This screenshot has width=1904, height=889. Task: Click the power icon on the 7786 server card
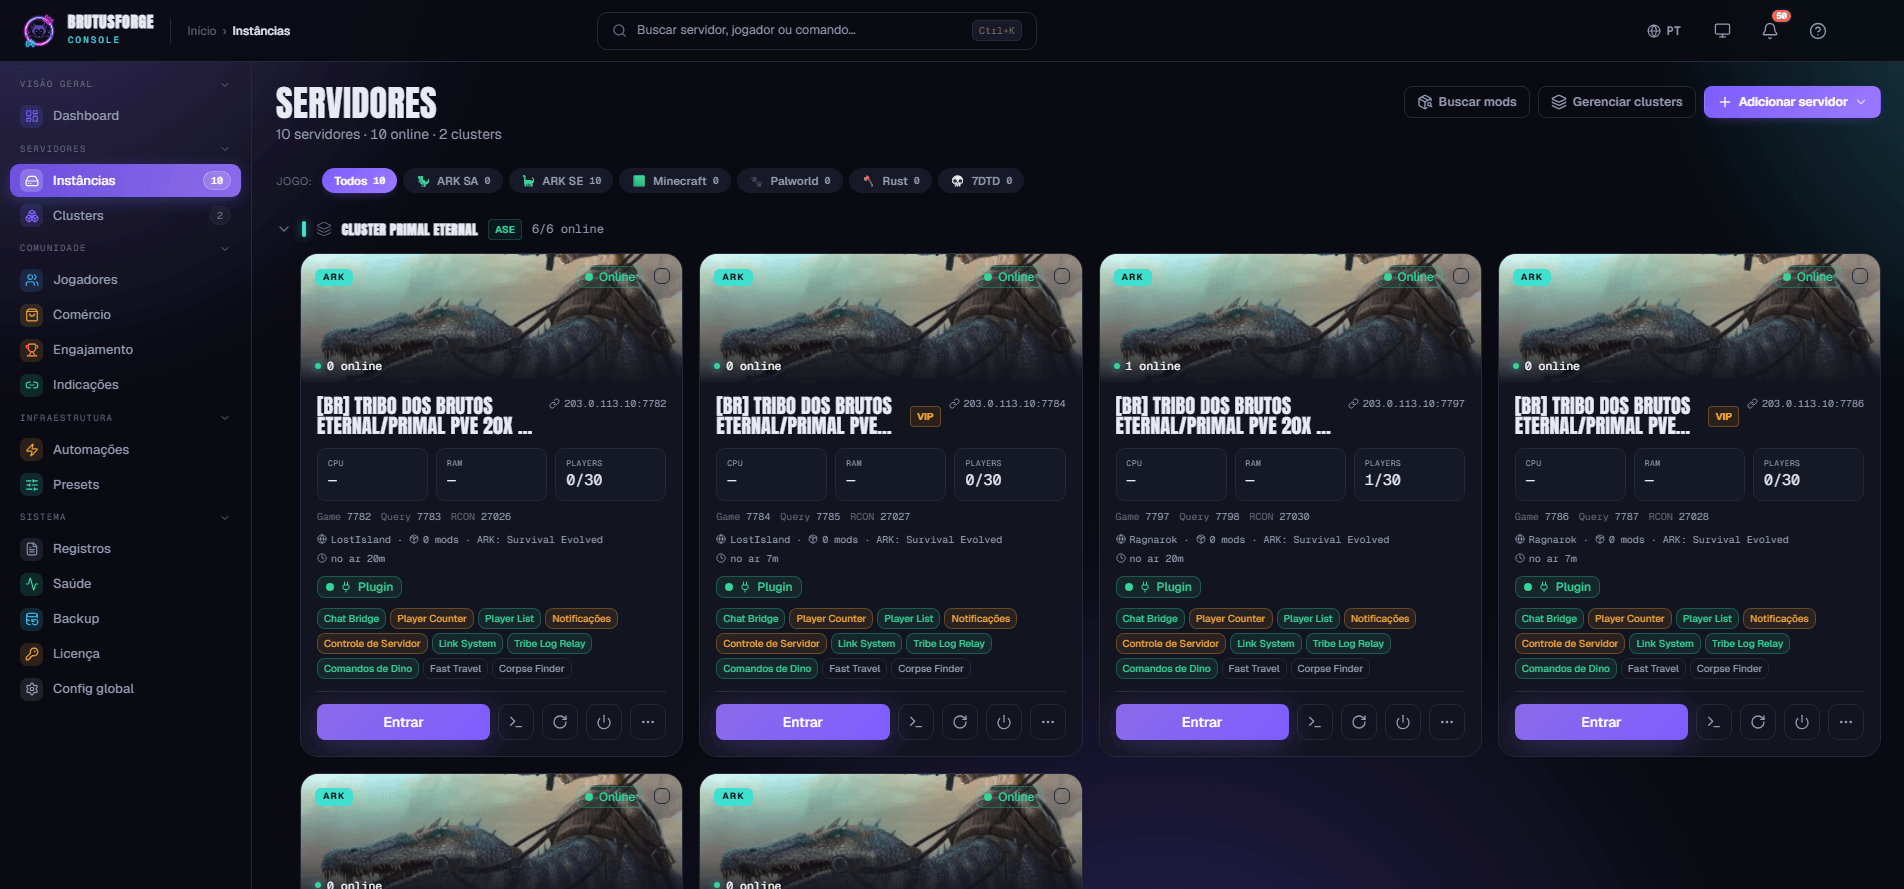click(x=1802, y=722)
